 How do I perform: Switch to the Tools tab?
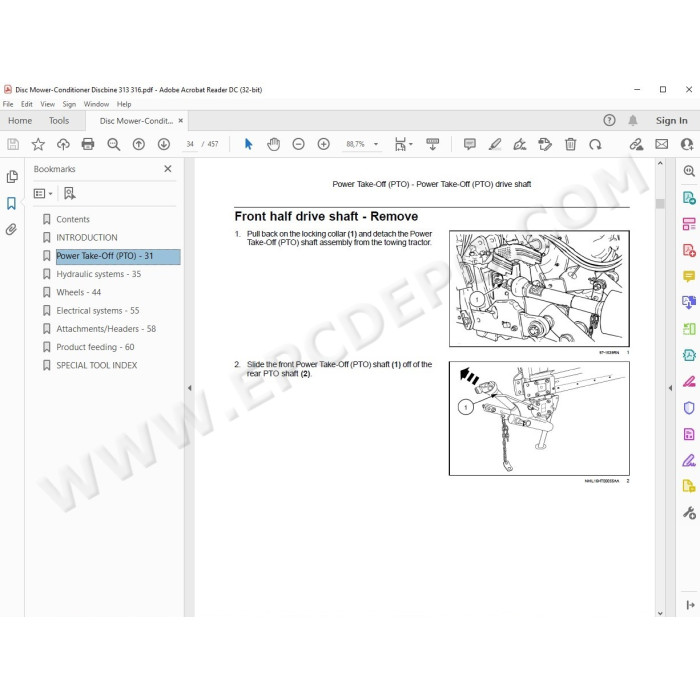click(x=59, y=121)
